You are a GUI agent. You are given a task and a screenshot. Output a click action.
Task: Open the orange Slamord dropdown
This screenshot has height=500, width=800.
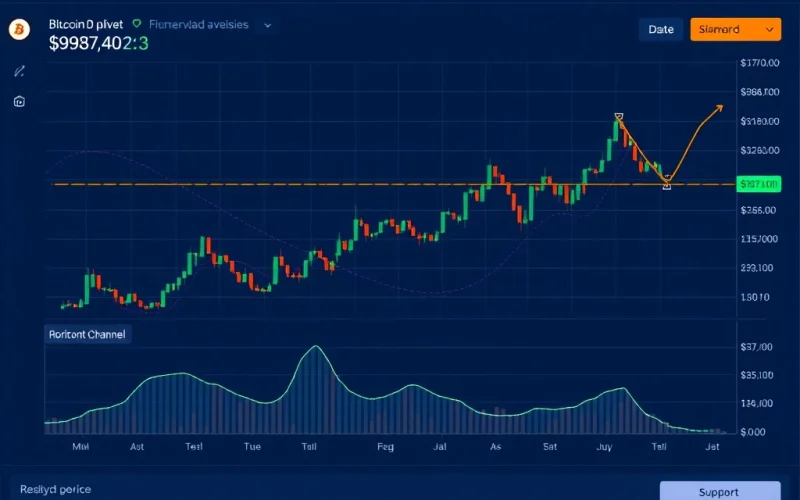(x=734, y=30)
